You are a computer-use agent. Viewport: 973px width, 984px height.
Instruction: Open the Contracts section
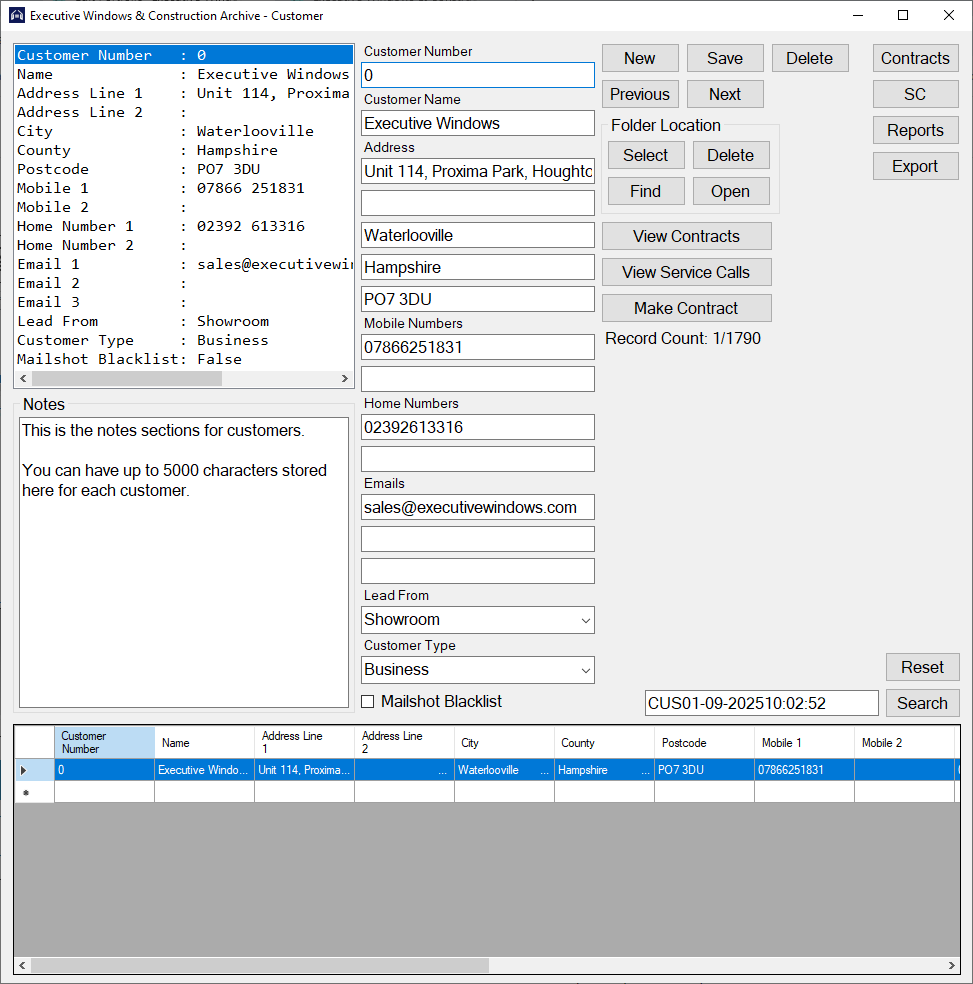tap(915, 58)
